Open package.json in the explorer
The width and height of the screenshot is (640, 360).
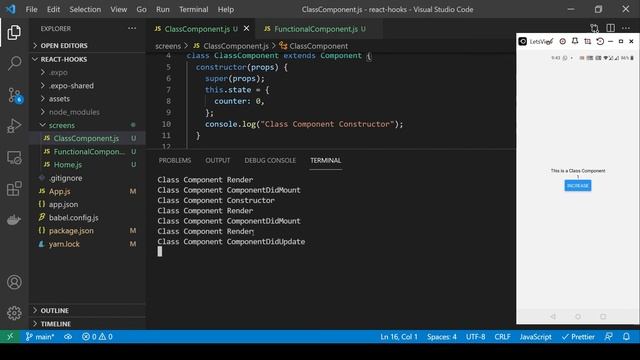click(87, 231)
